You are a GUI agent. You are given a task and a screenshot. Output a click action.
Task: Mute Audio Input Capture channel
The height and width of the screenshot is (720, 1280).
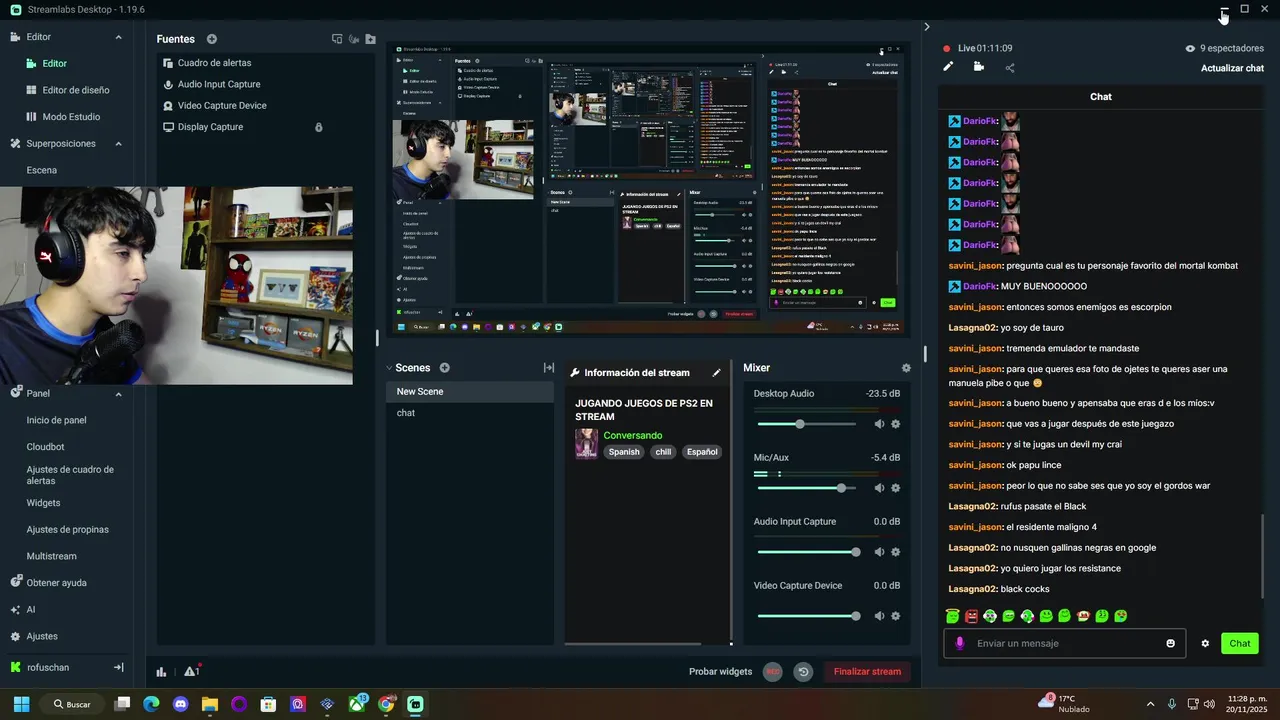(x=879, y=552)
